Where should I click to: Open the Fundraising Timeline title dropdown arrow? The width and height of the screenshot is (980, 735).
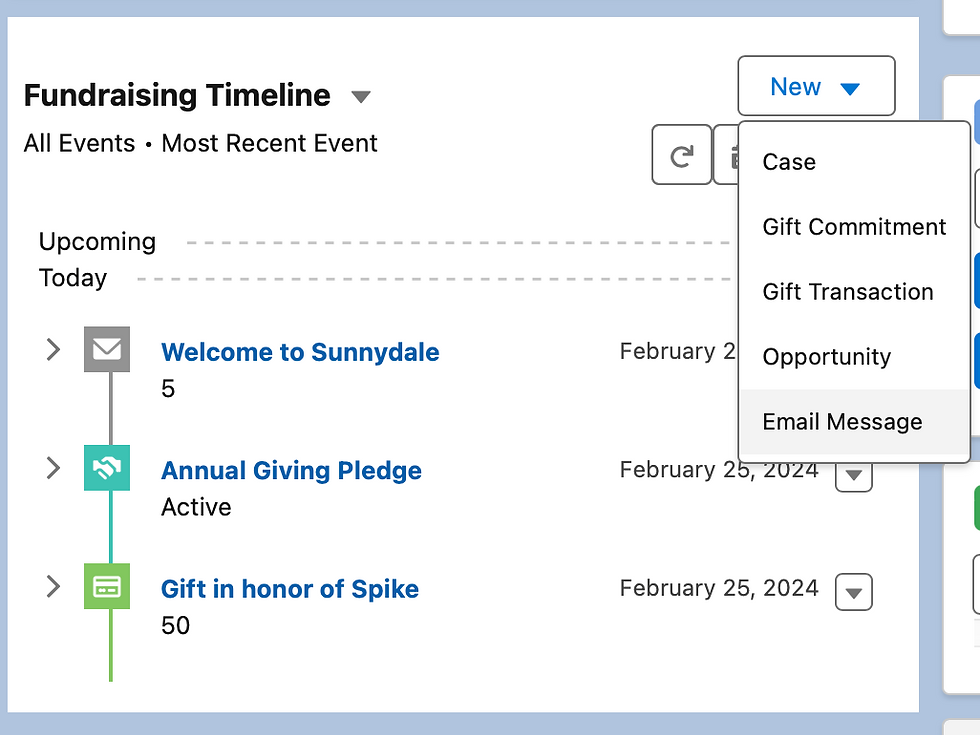tap(361, 97)
